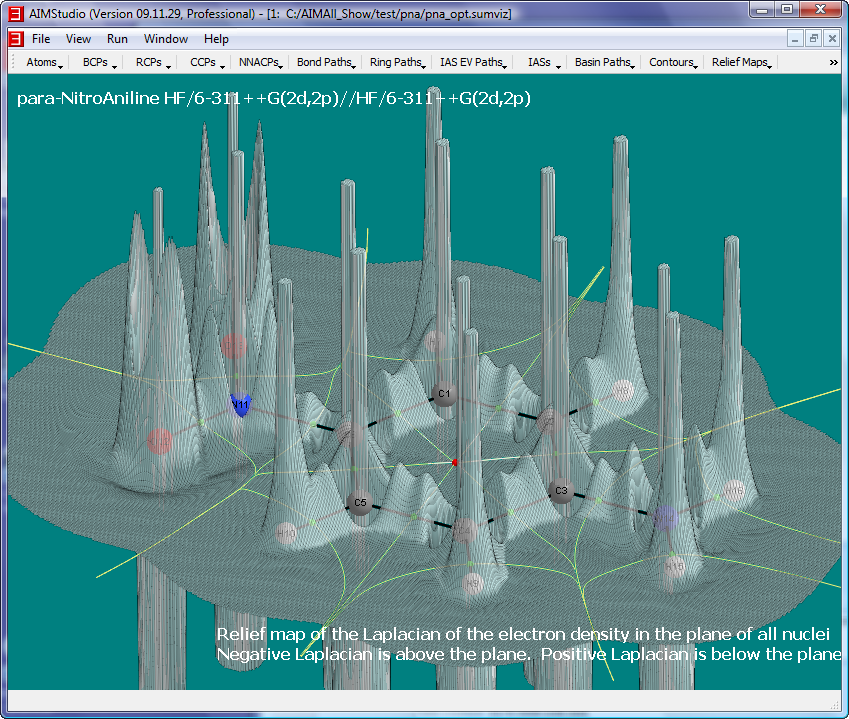Select the C5 carbon atom sphere
Screen dimensions: 849x719
[x=359, y=504]
